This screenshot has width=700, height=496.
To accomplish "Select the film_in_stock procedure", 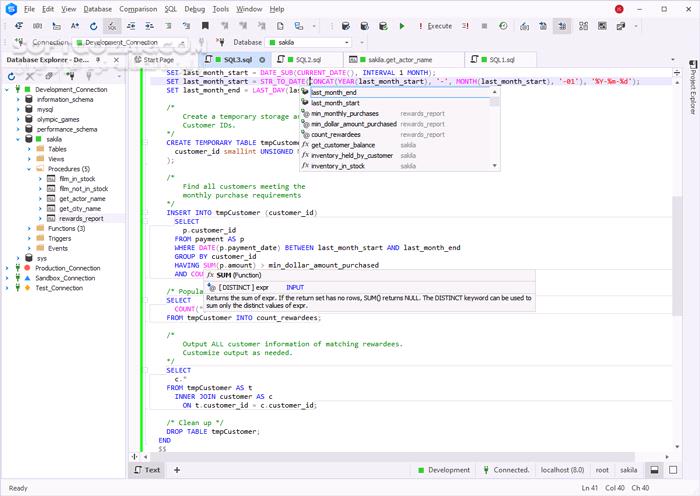I will coord(77,179).
